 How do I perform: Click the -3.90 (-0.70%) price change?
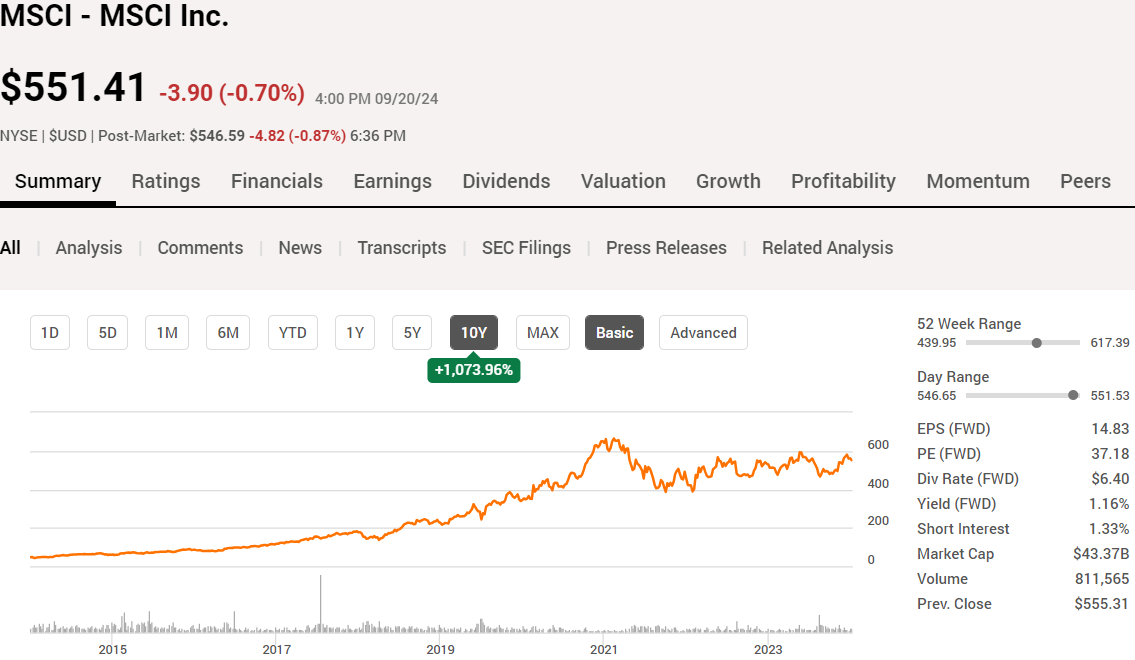[x=232, y=93]
